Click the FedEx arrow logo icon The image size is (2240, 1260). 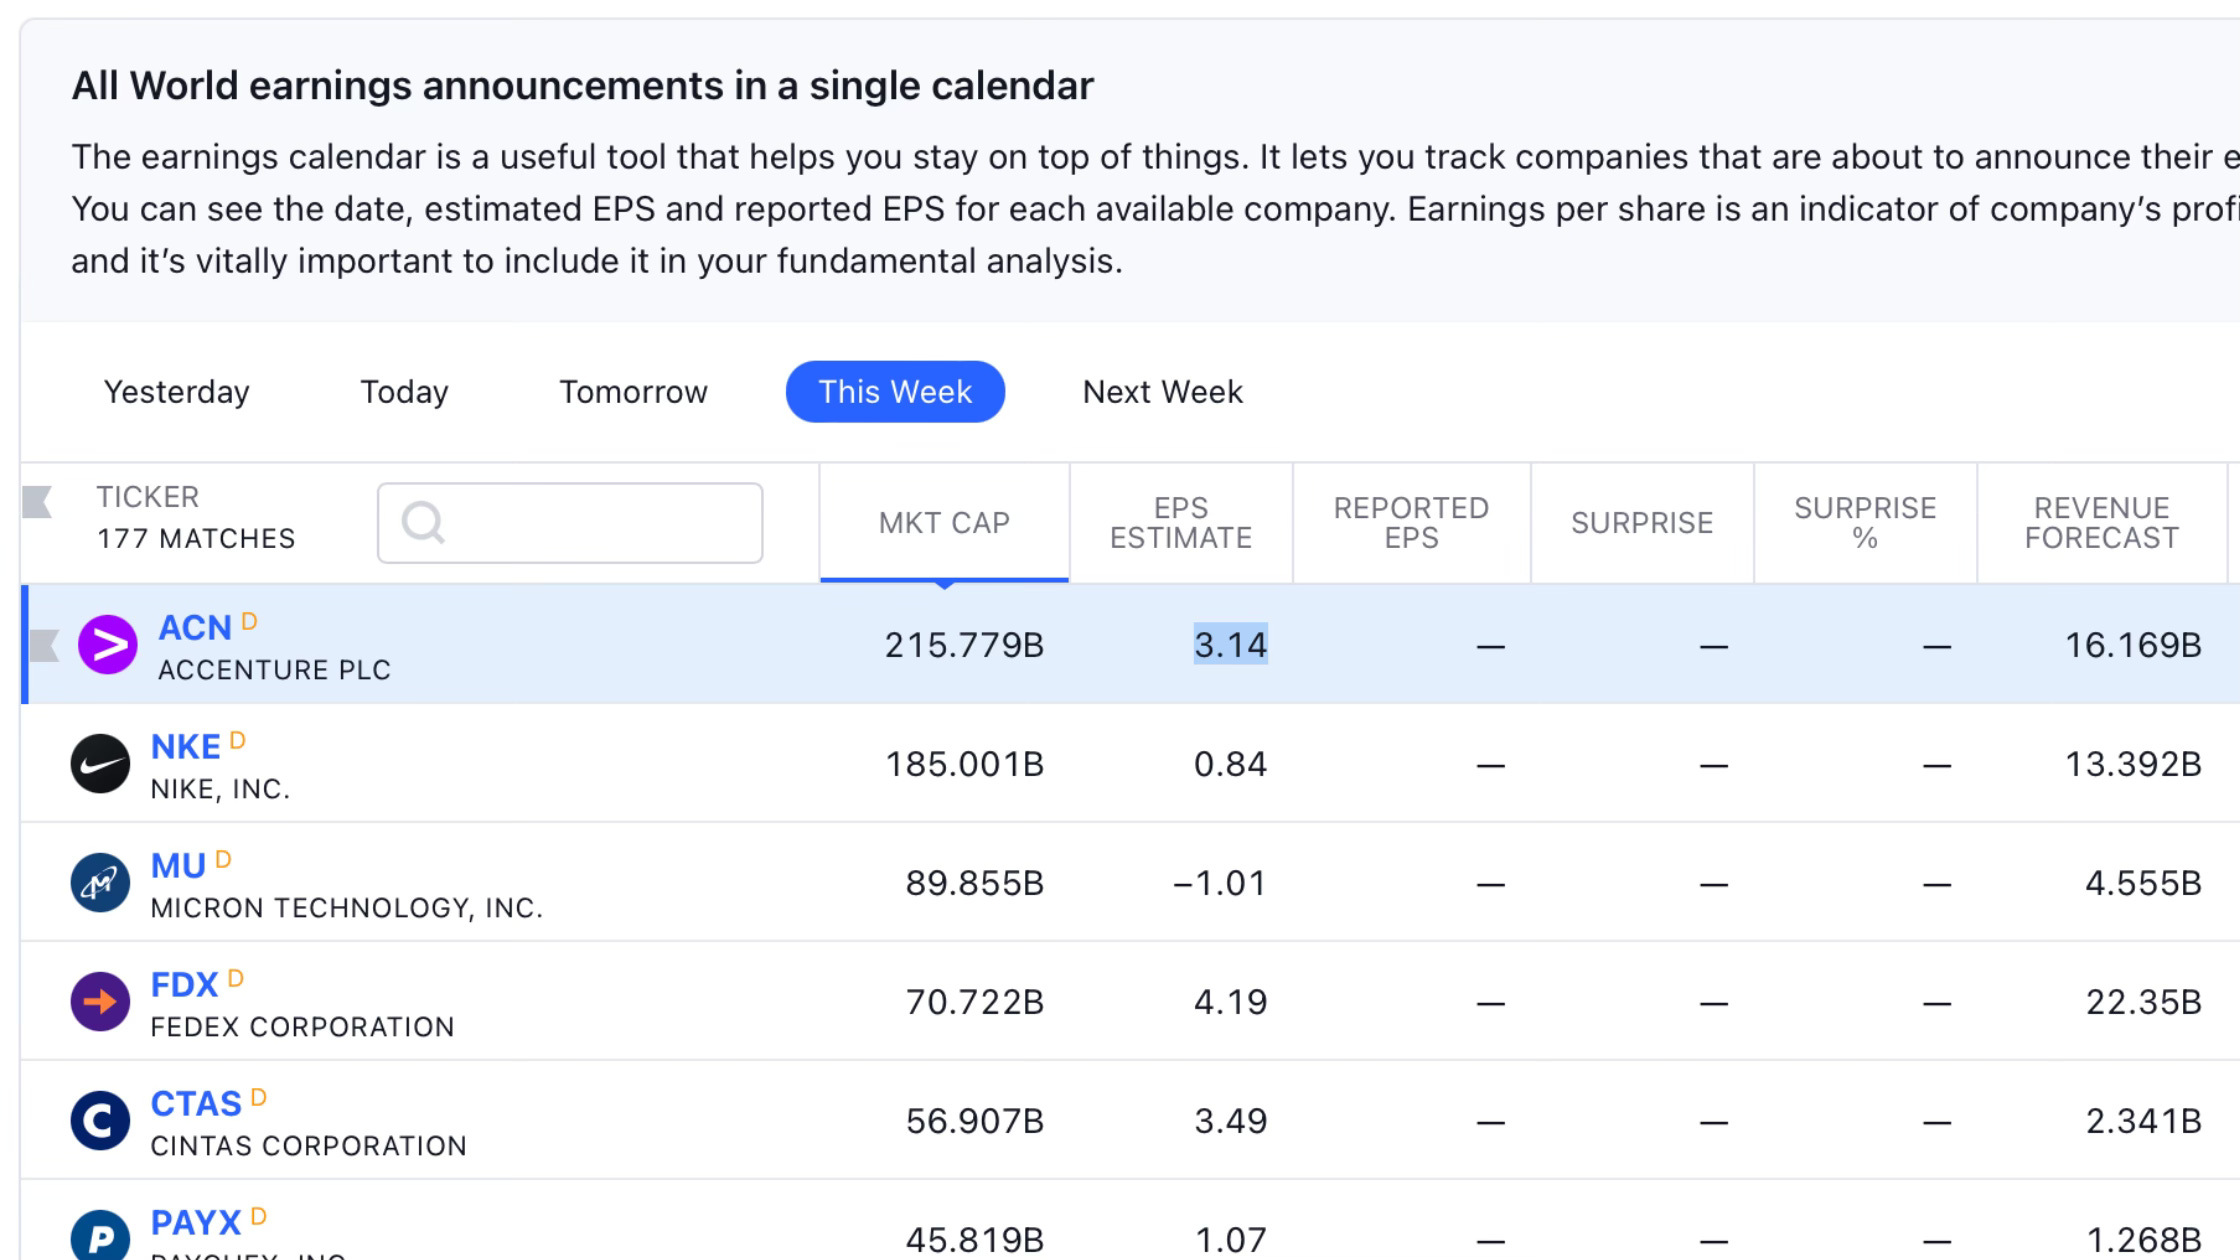click(100, 1002)
